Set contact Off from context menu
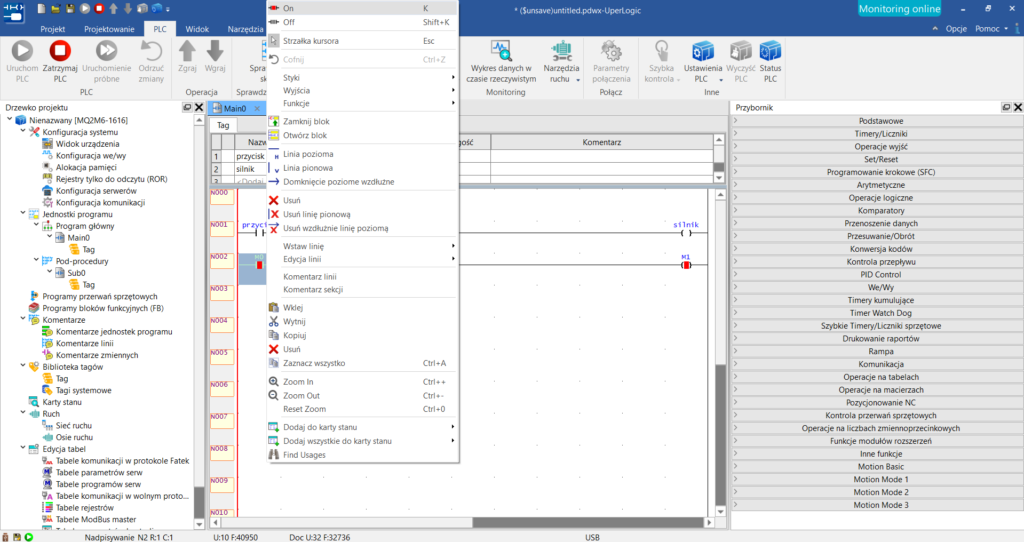Viewport: 1024px width, 542px height. [x=362, y=22]
